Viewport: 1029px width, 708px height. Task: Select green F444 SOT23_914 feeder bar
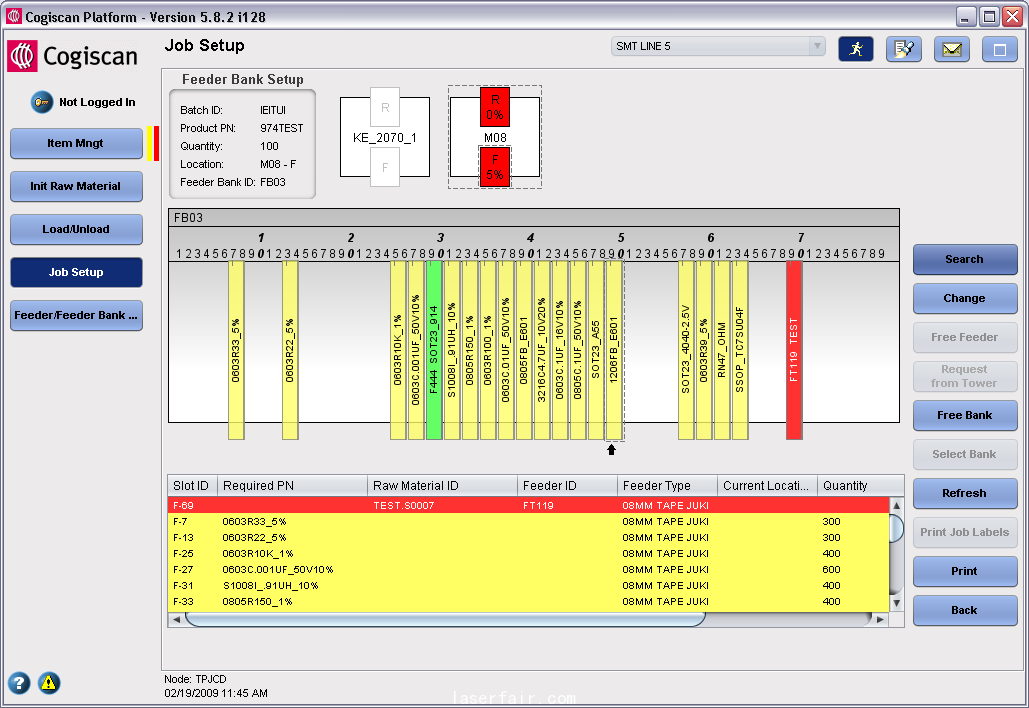tap(434, 350)
